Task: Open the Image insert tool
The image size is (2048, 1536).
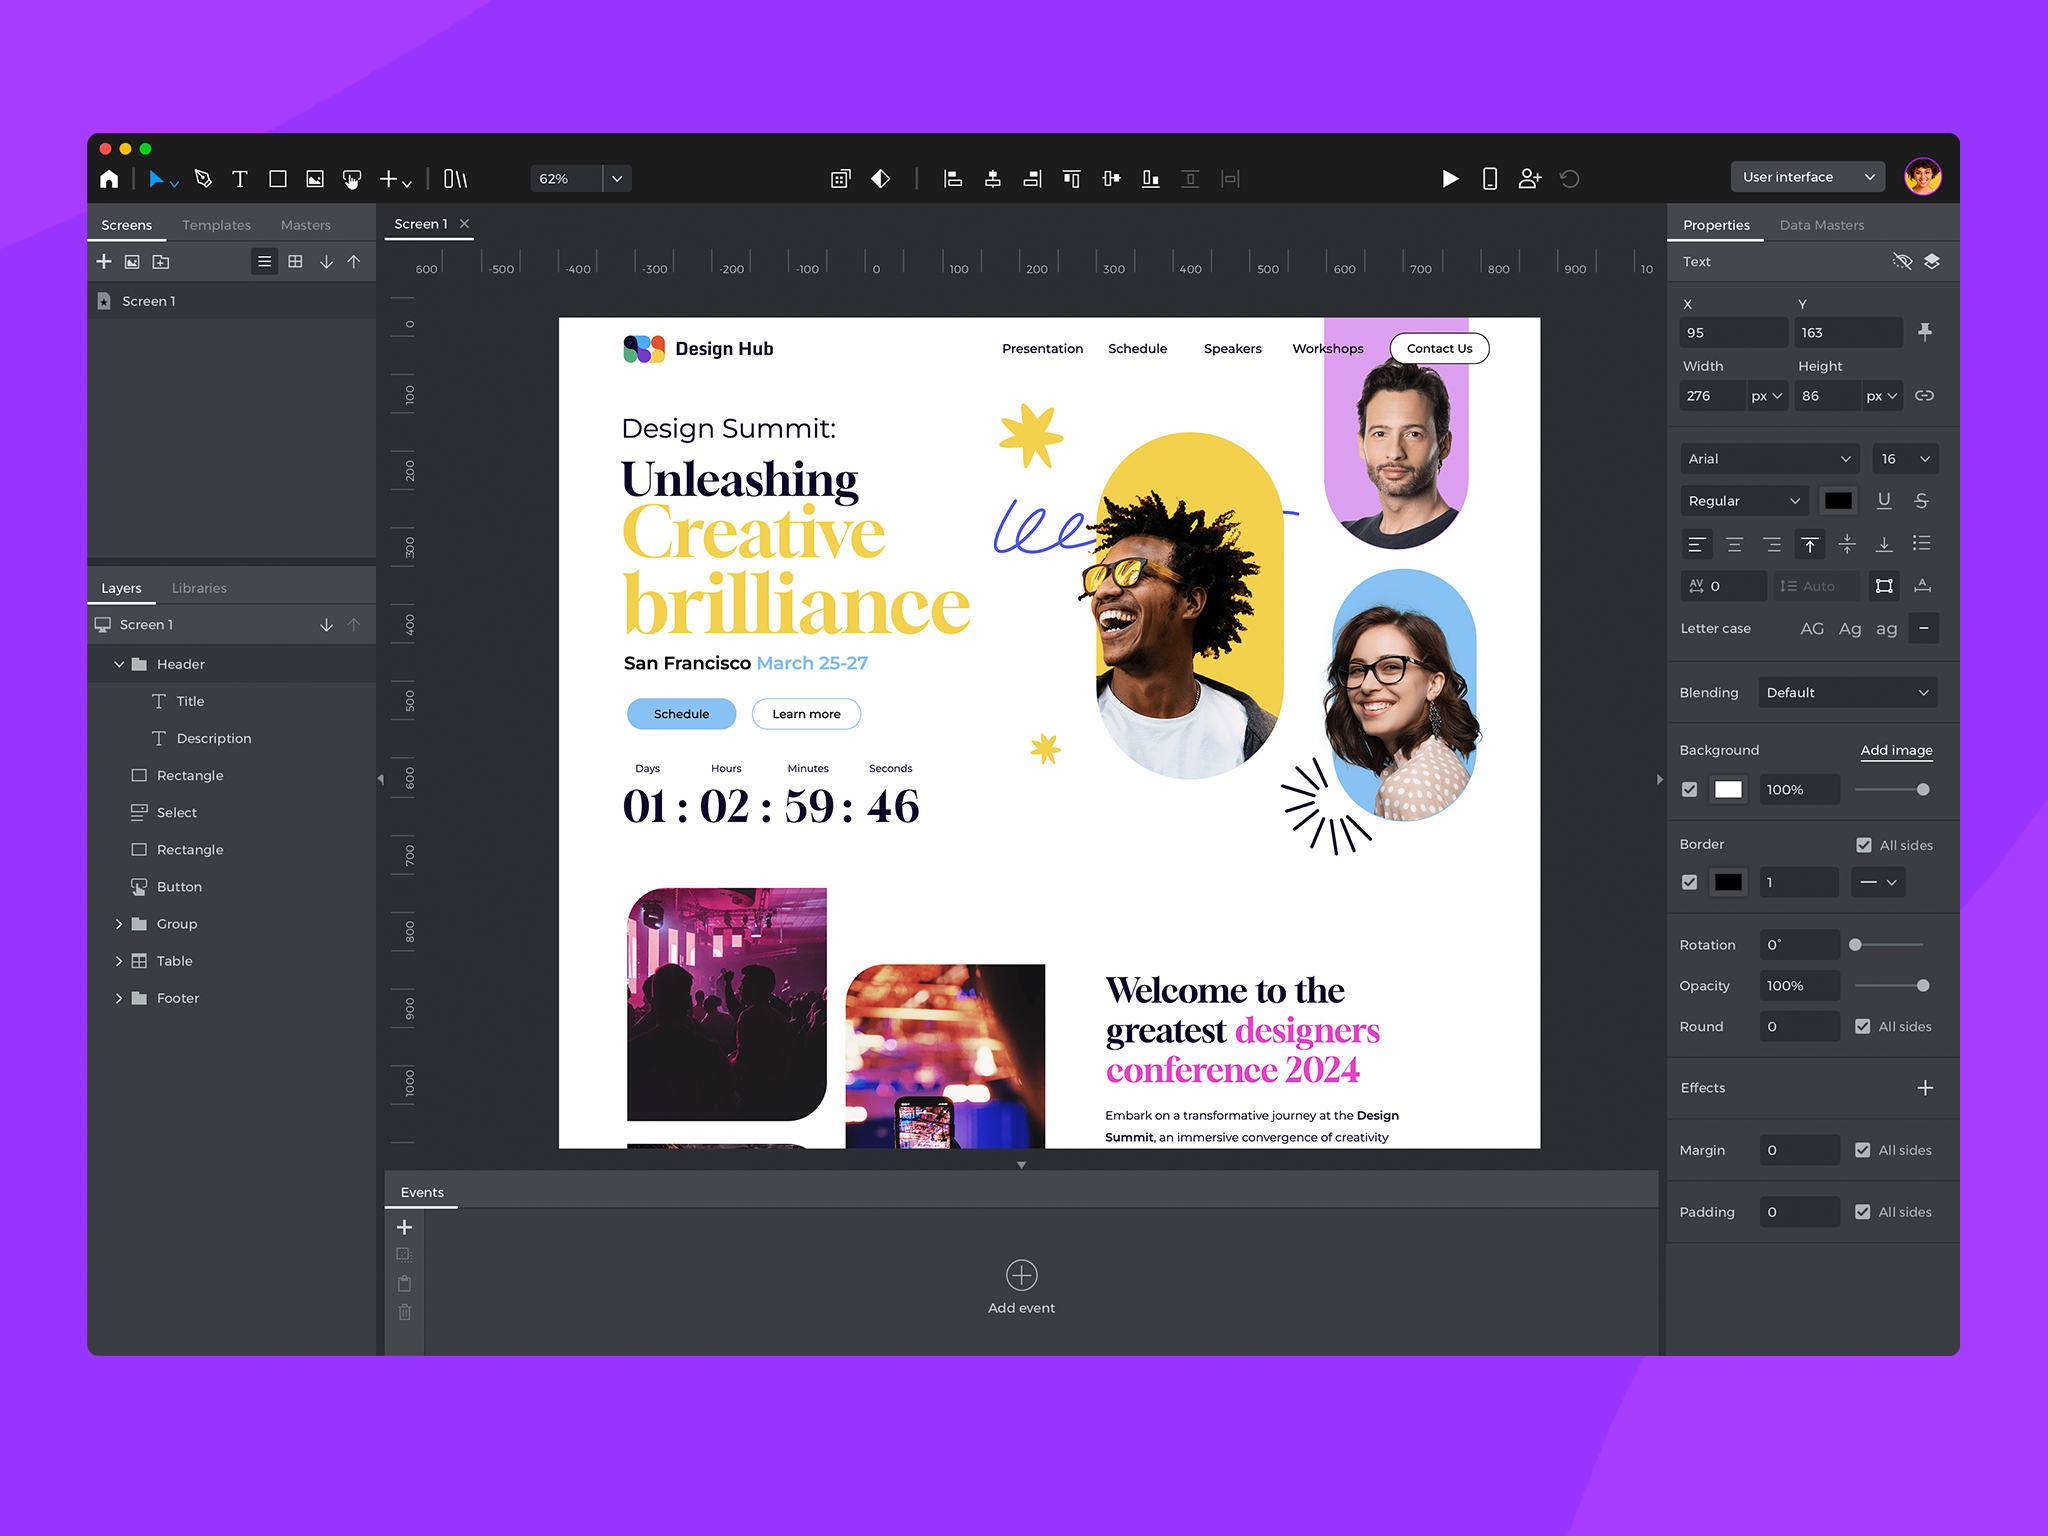Action: [x=315, y=178]
